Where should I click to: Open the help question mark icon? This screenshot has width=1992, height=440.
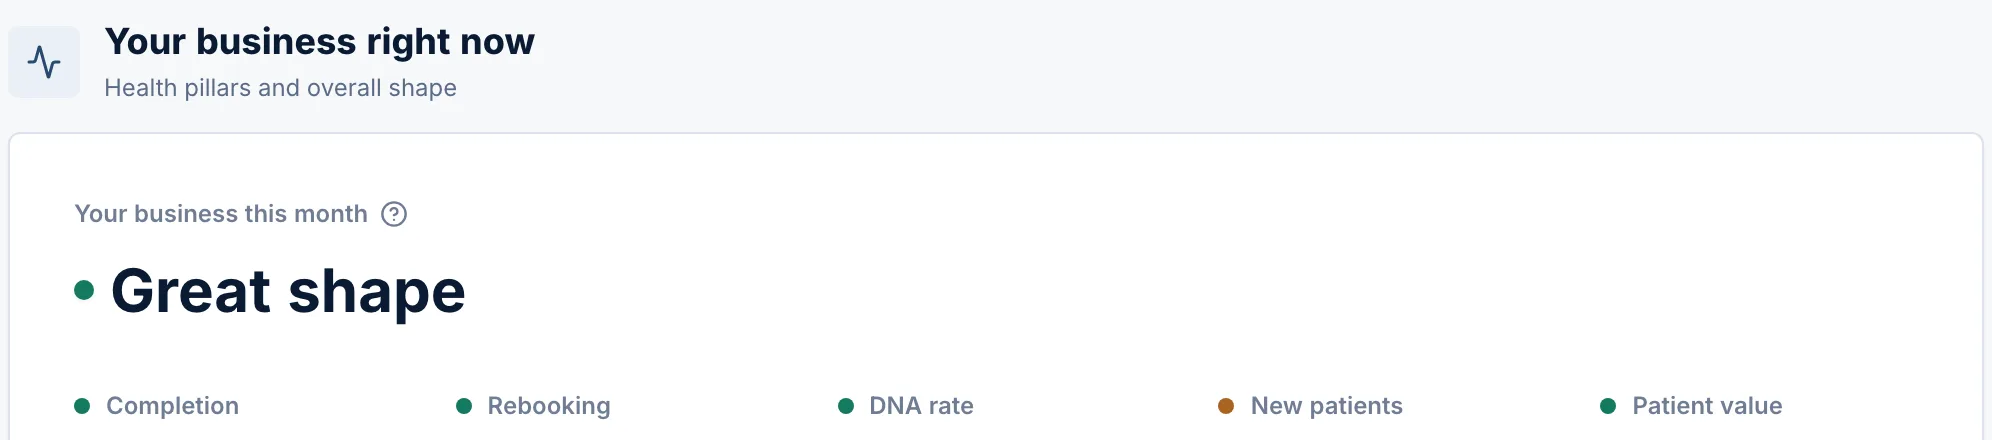pos(394,214)
